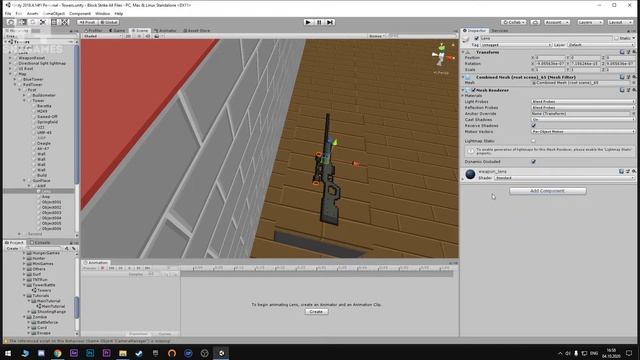The image size is (640, 360).
Task: Click the Add Component button
Action: pos(548,191)
